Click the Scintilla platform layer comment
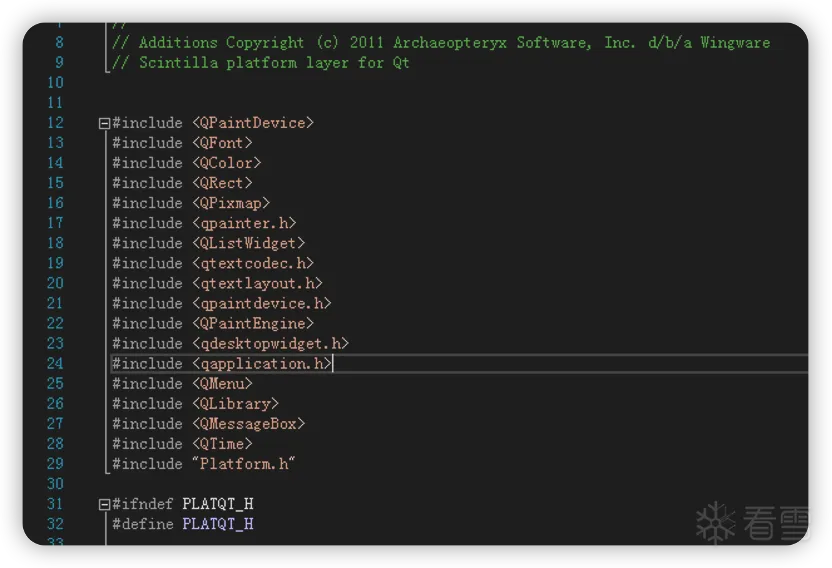832x568 pixels. 260,63
